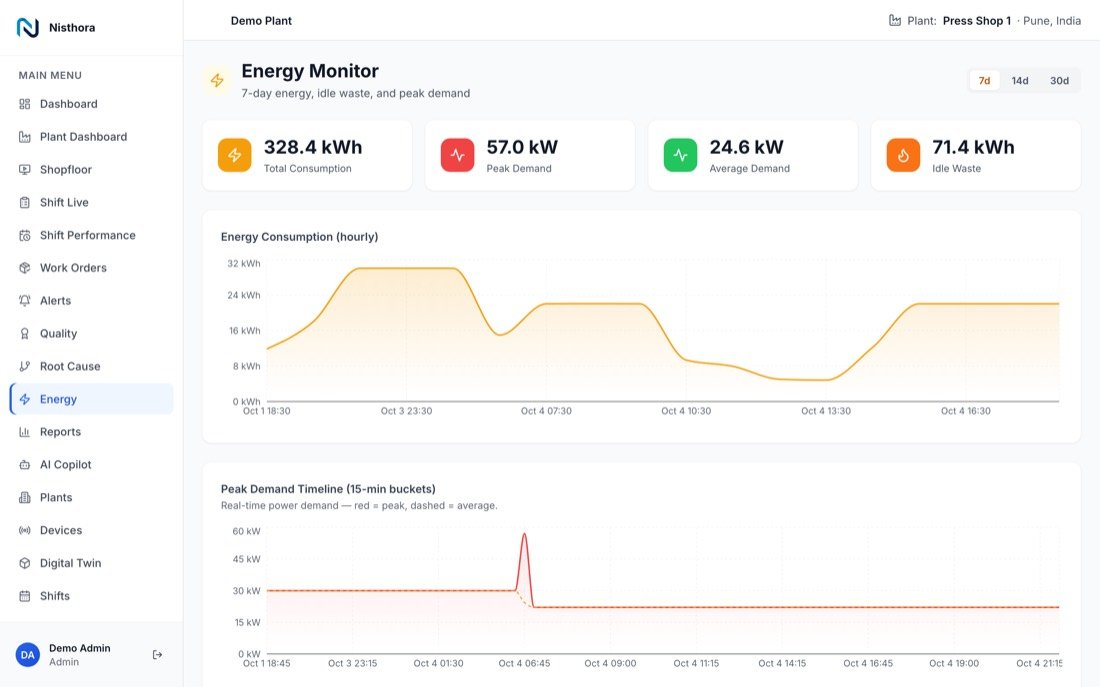1100x687 pixels.
Task: Click the Shopfloor monitor icon
Action: click(25, 170)
